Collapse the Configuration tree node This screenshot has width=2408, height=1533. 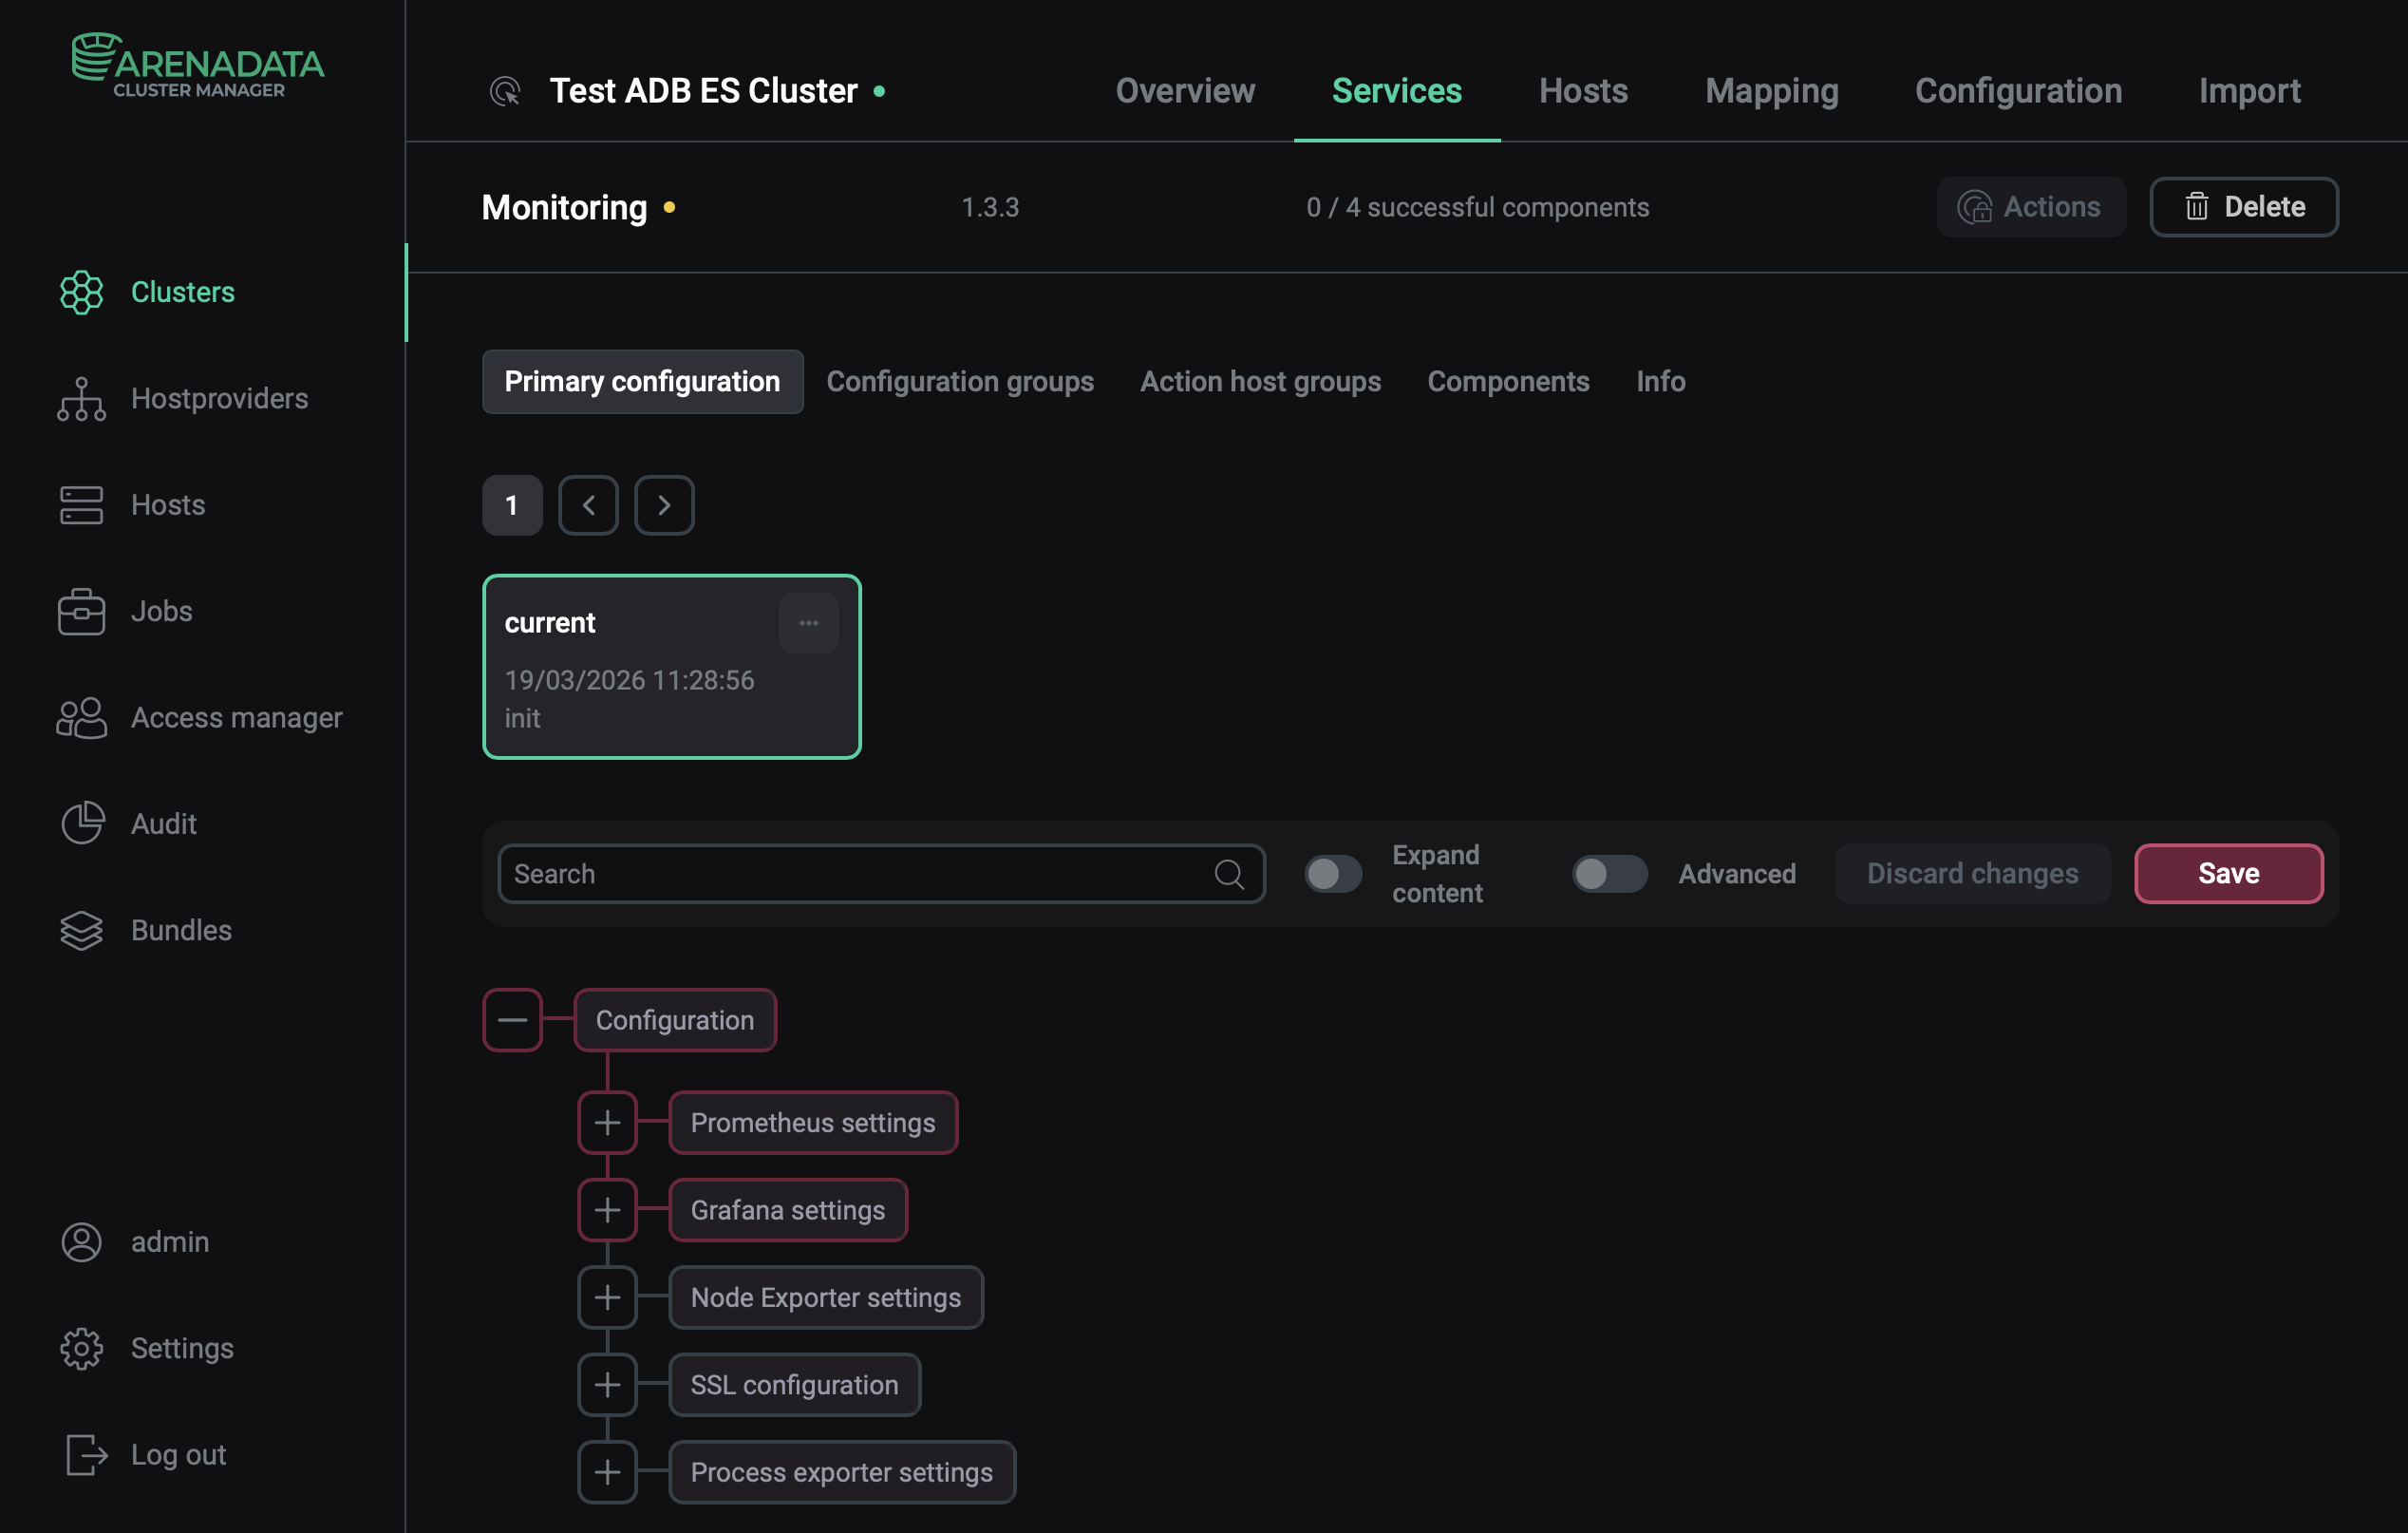pos(513,1020)
